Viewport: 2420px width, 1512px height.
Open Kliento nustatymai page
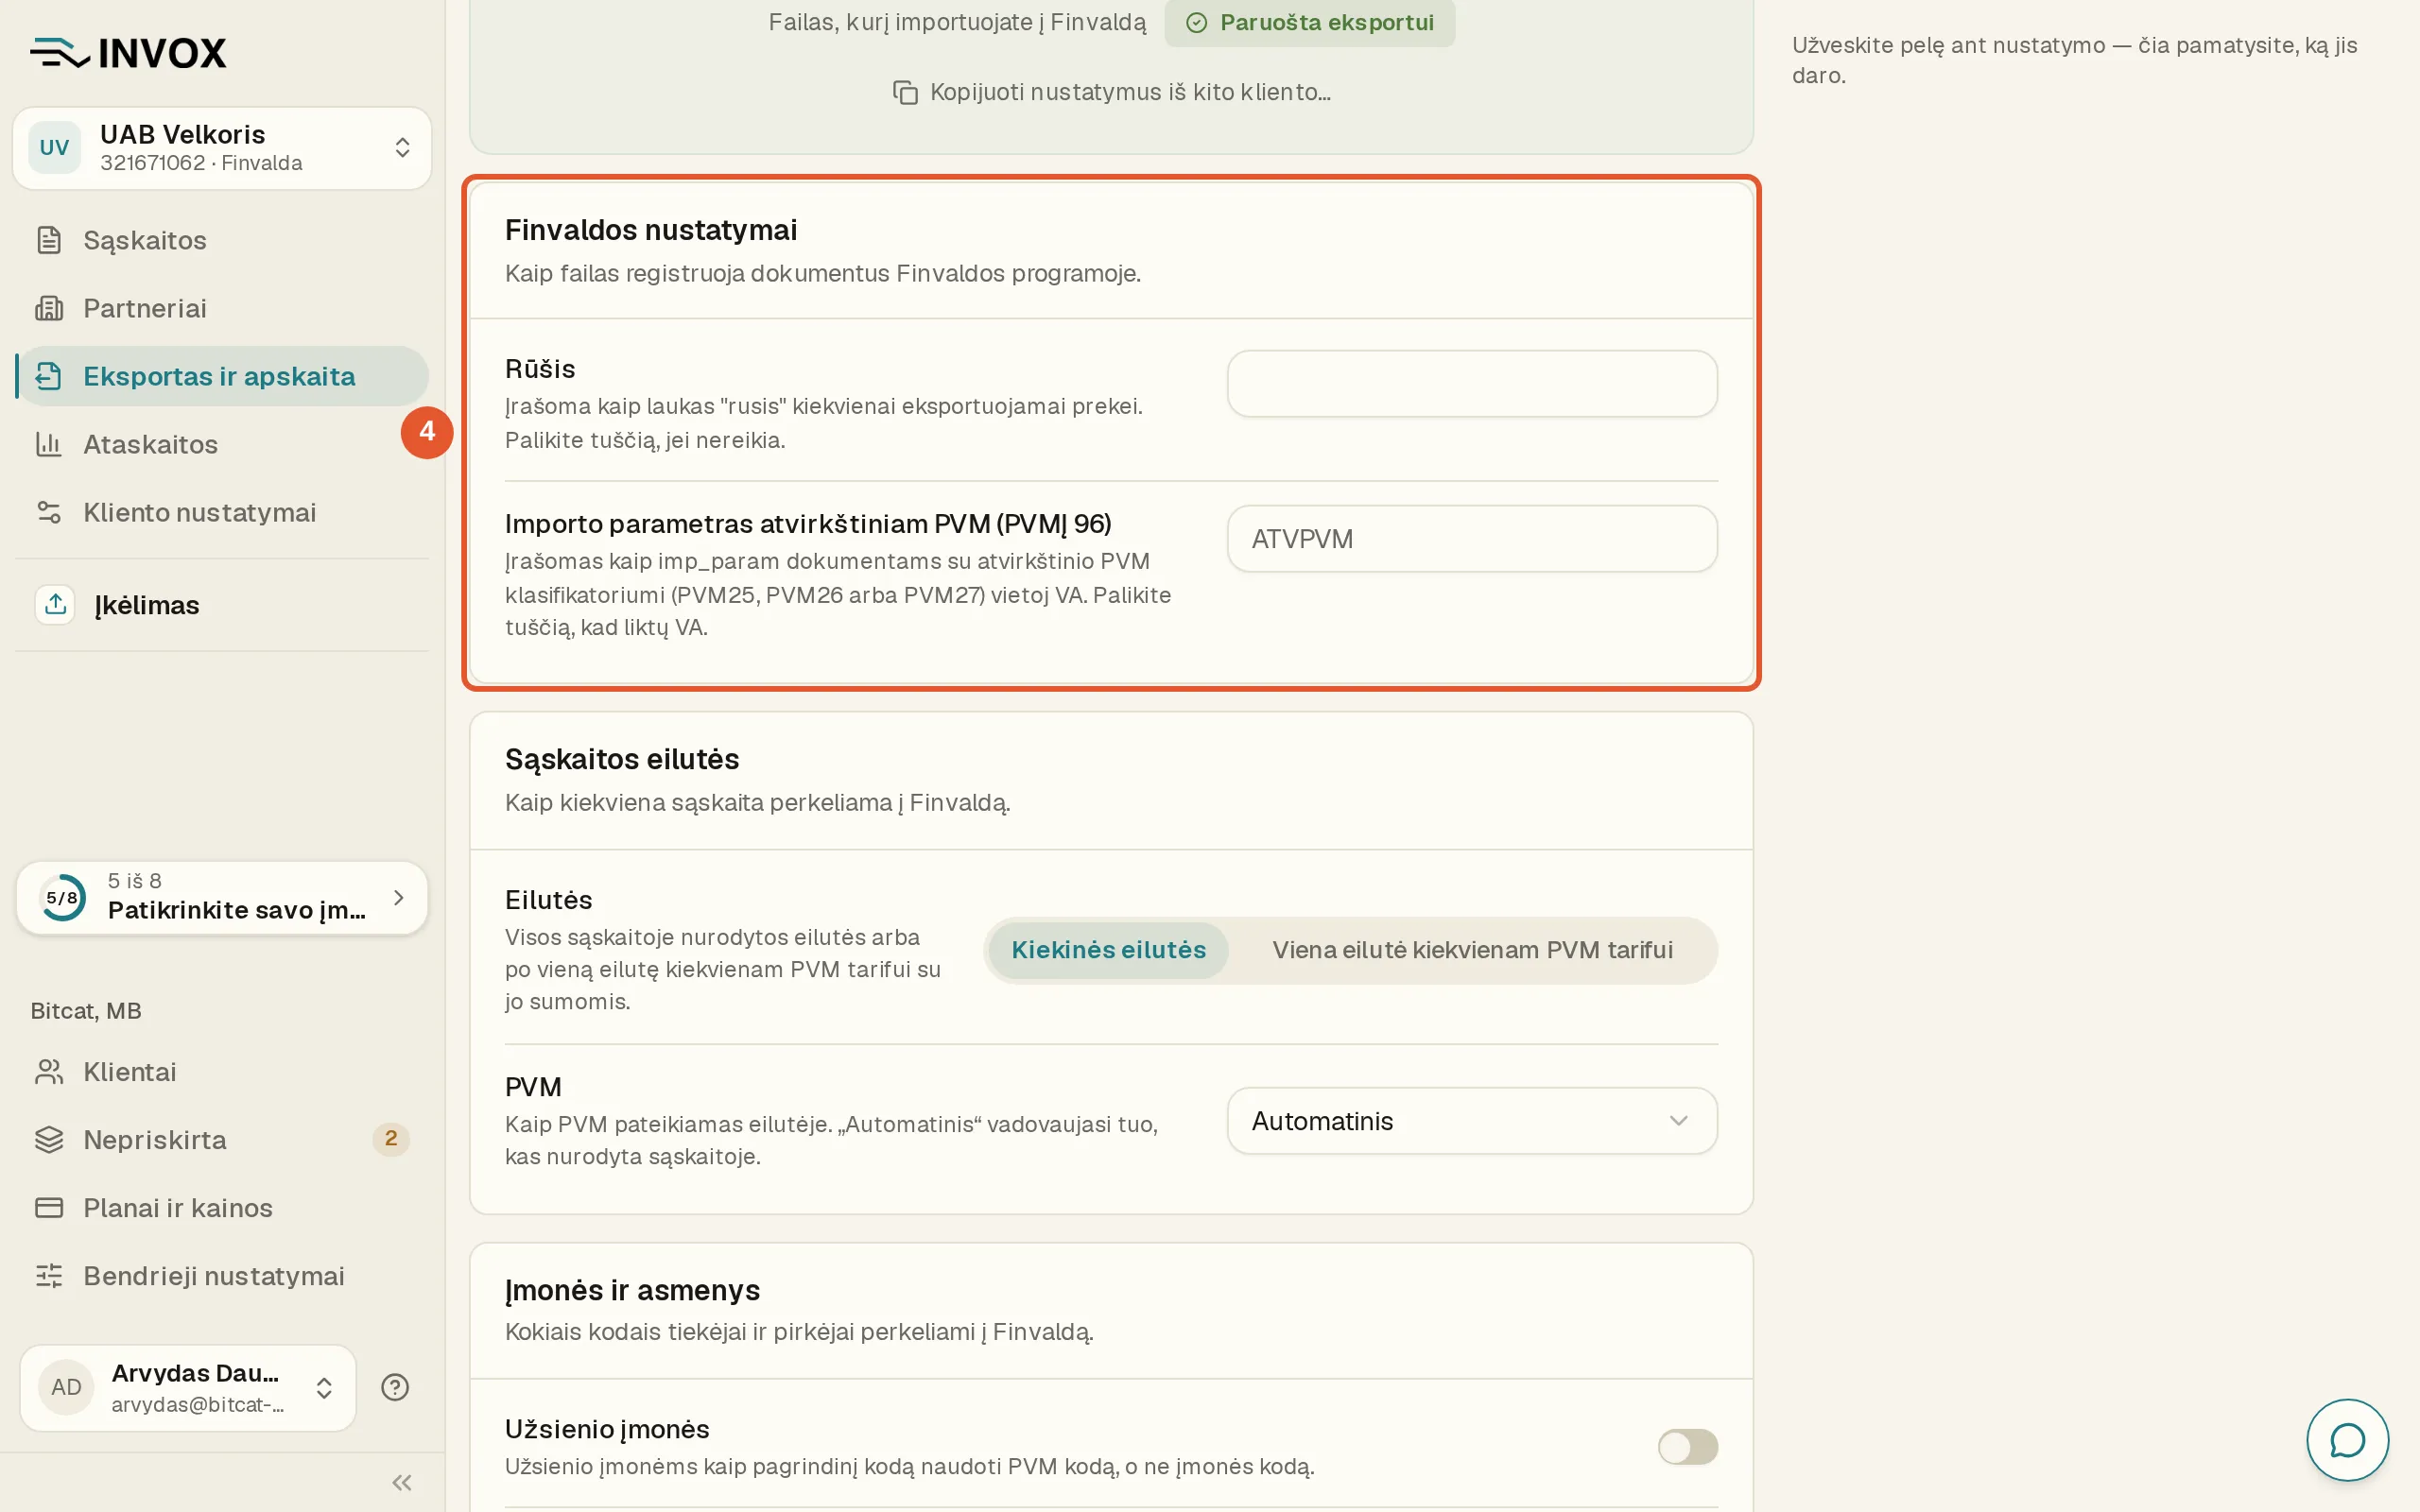(222, 512)
